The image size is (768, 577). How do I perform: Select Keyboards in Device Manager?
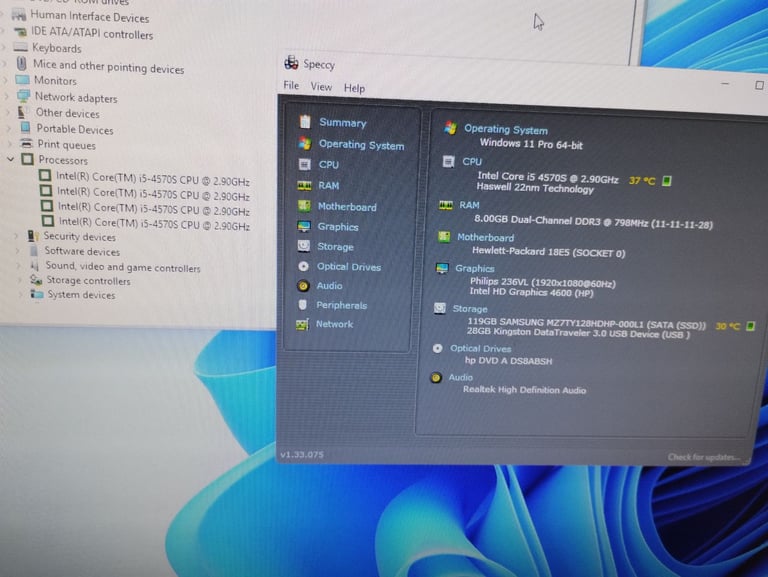coord(57,48)
